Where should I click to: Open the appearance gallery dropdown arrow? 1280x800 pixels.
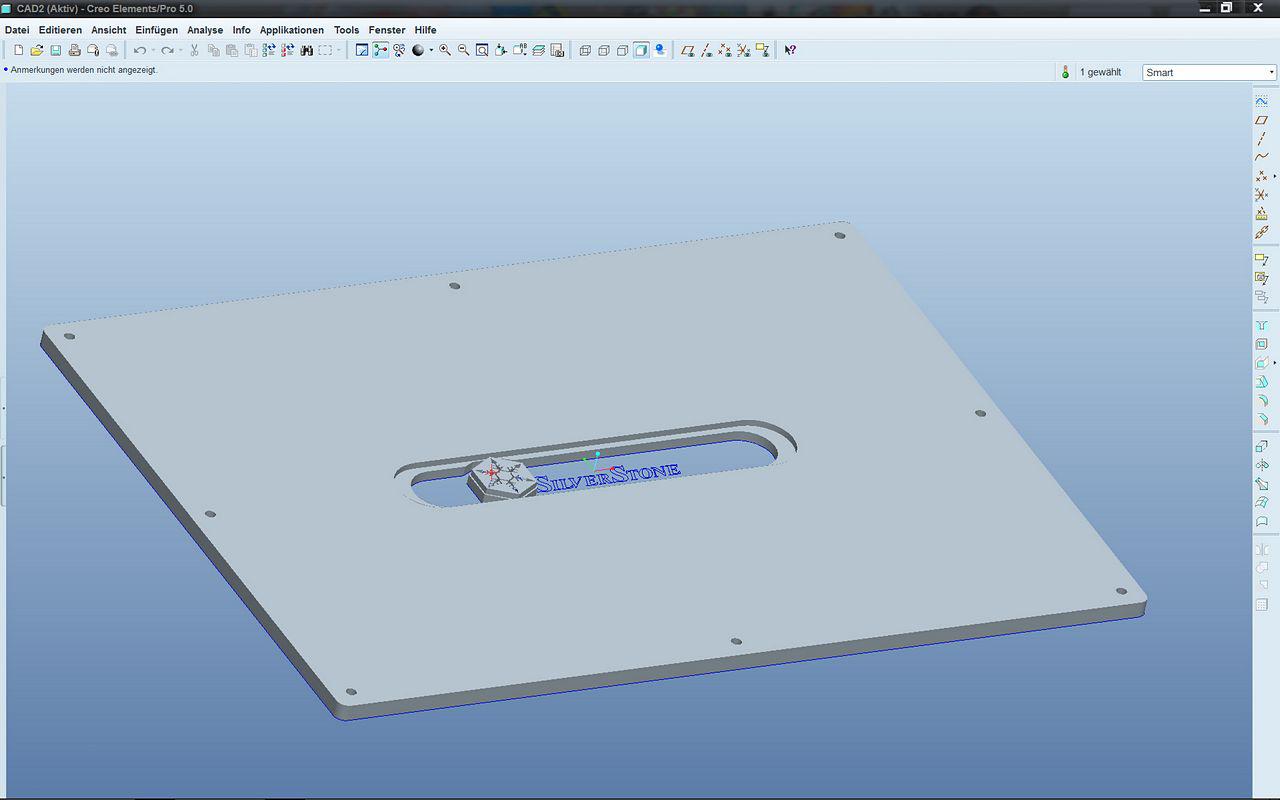431,50
